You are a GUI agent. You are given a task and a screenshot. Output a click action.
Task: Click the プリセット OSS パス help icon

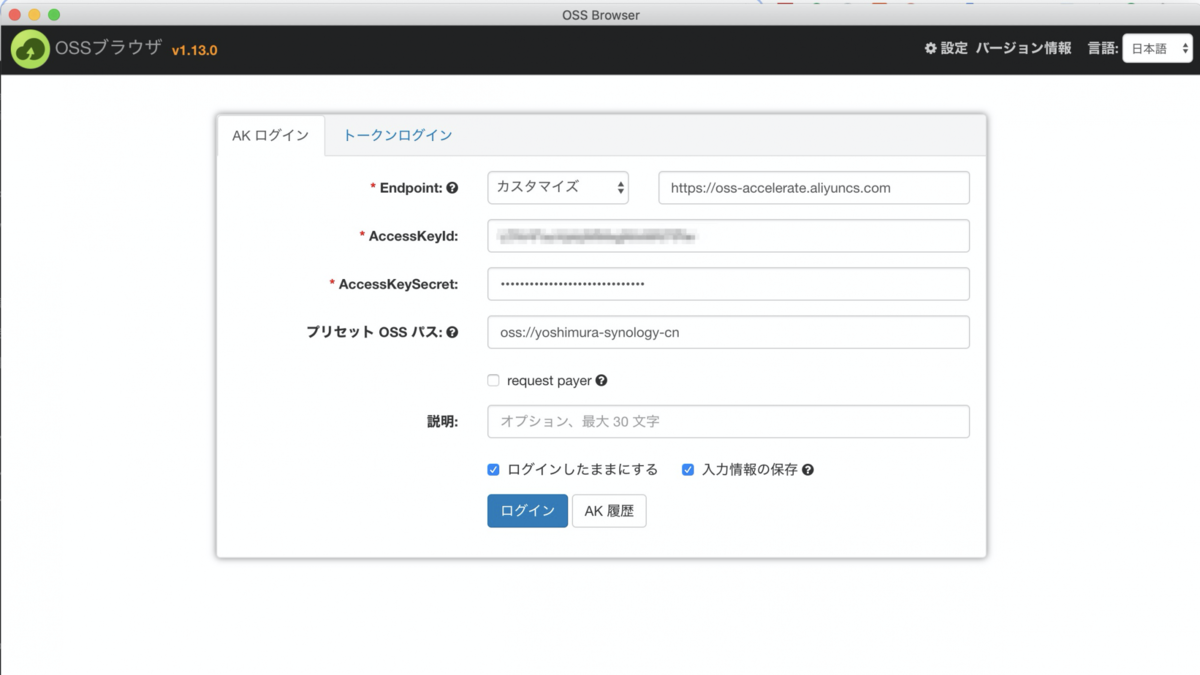pyautogui.click(x=452, y=332)
